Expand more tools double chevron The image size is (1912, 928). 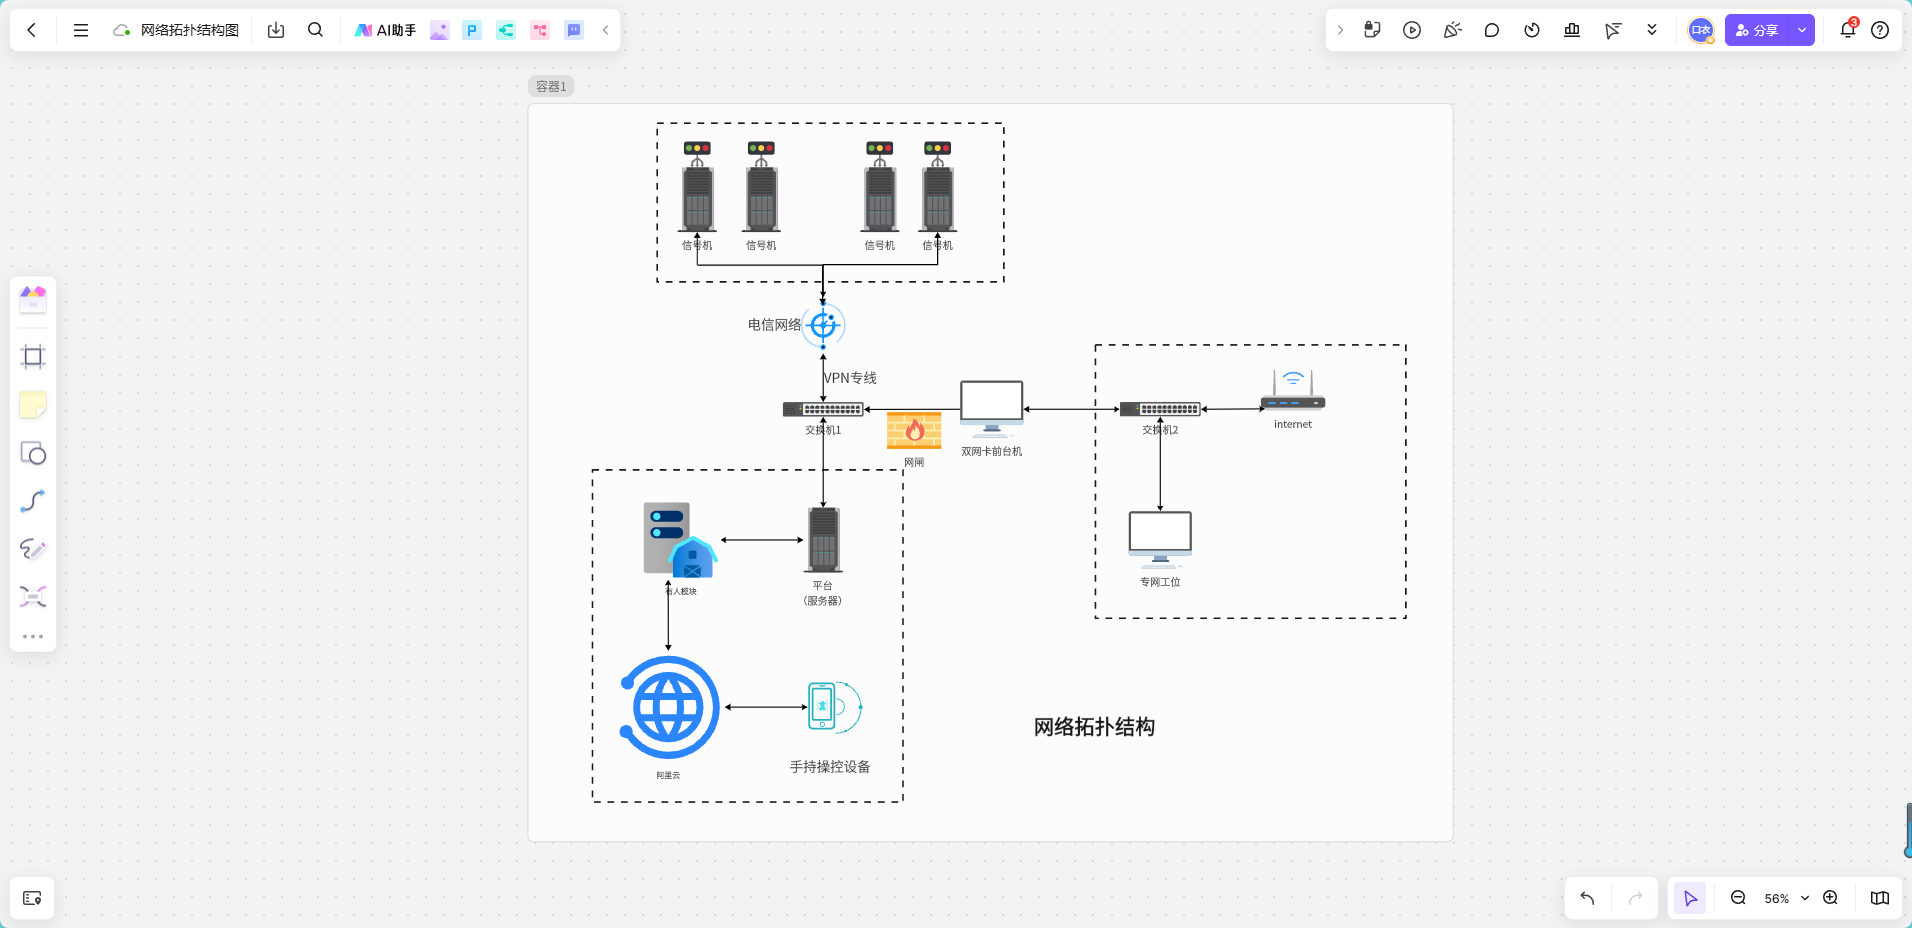coord(1652,30)
